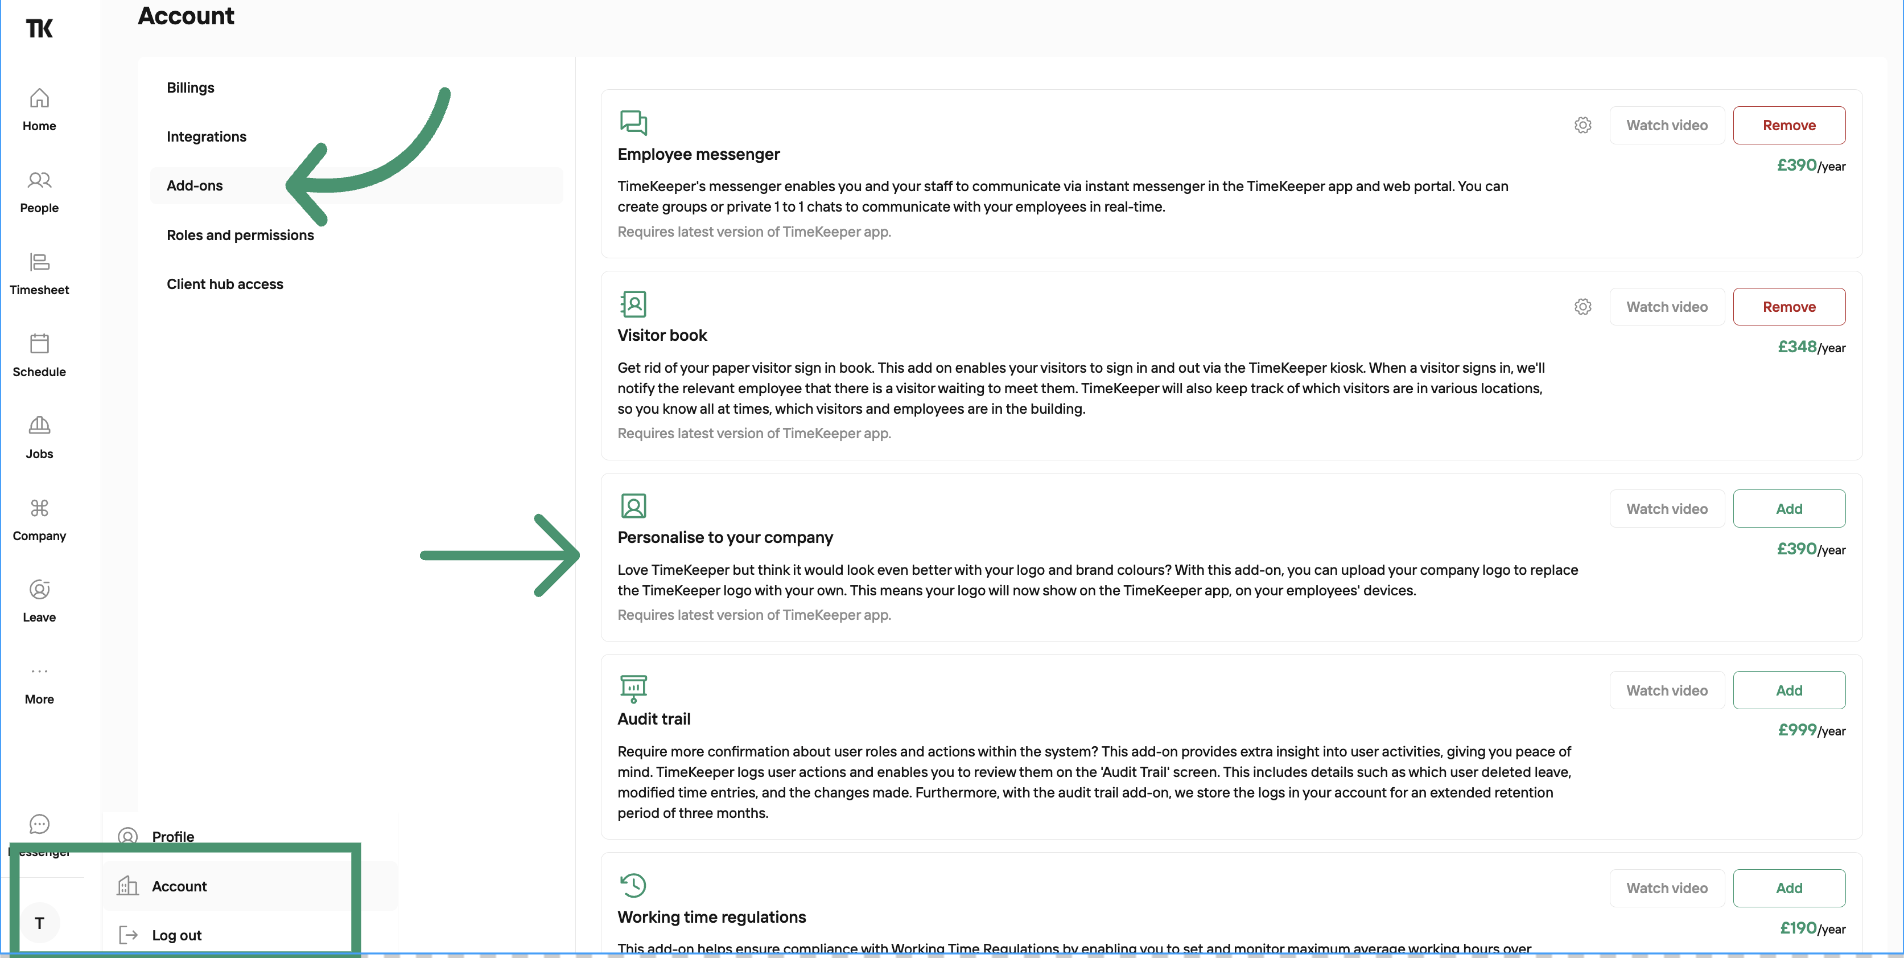This screenshot has width=1904, height=958.
Task: Click the Employee messenger title
Action: click(x=698, y=154)
